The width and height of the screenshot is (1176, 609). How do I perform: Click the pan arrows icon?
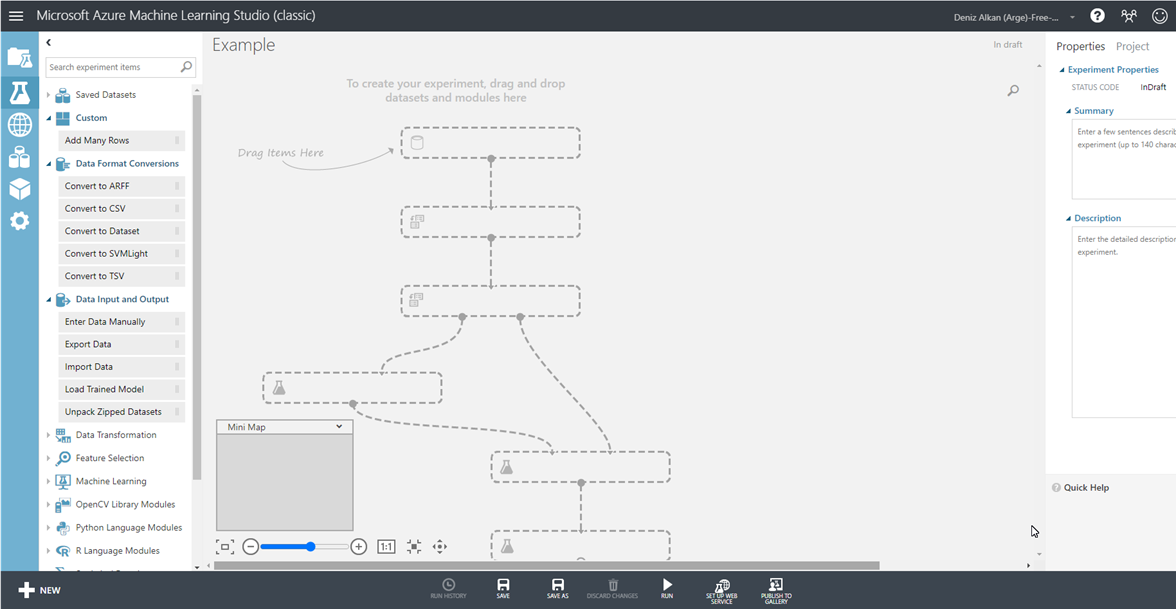coord(440,547)
